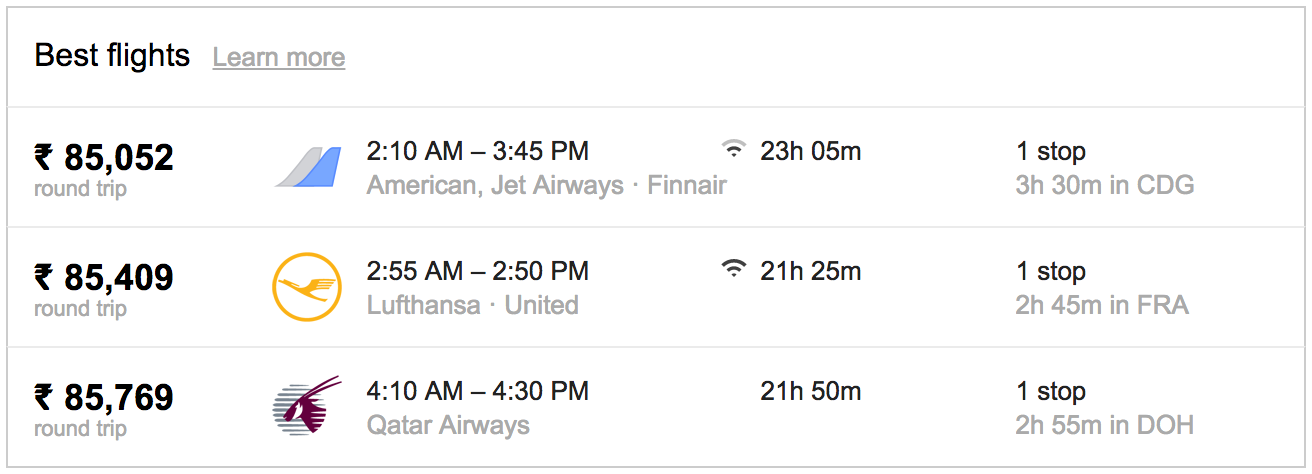
Task: Click the Qatar Airways airline name
Action: [x=448, y=425]
